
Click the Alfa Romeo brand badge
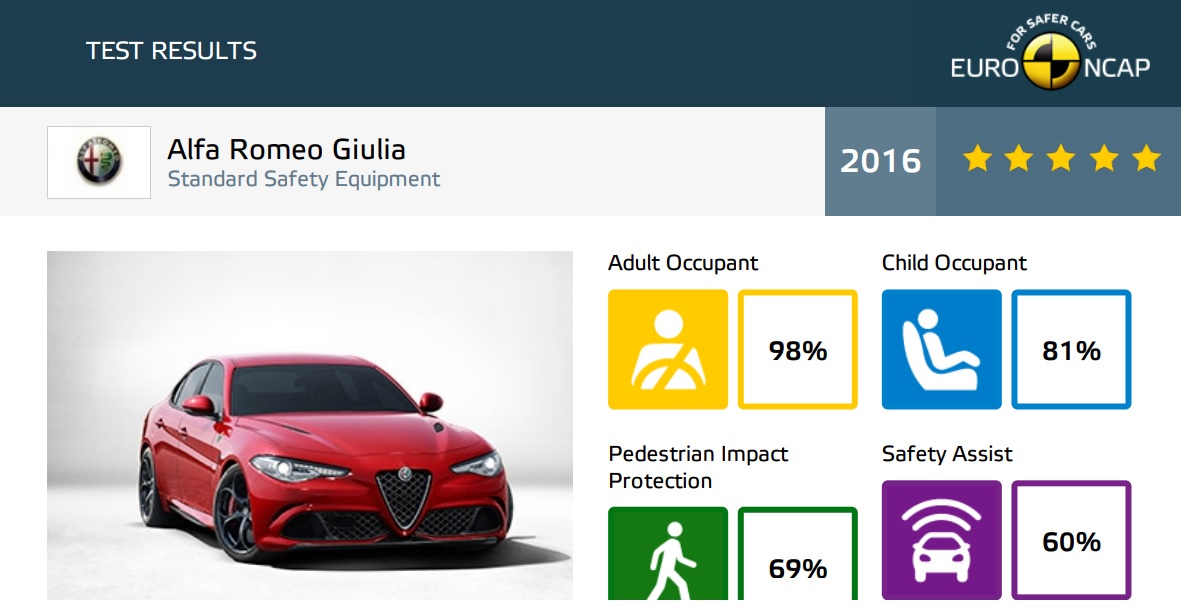99,162
